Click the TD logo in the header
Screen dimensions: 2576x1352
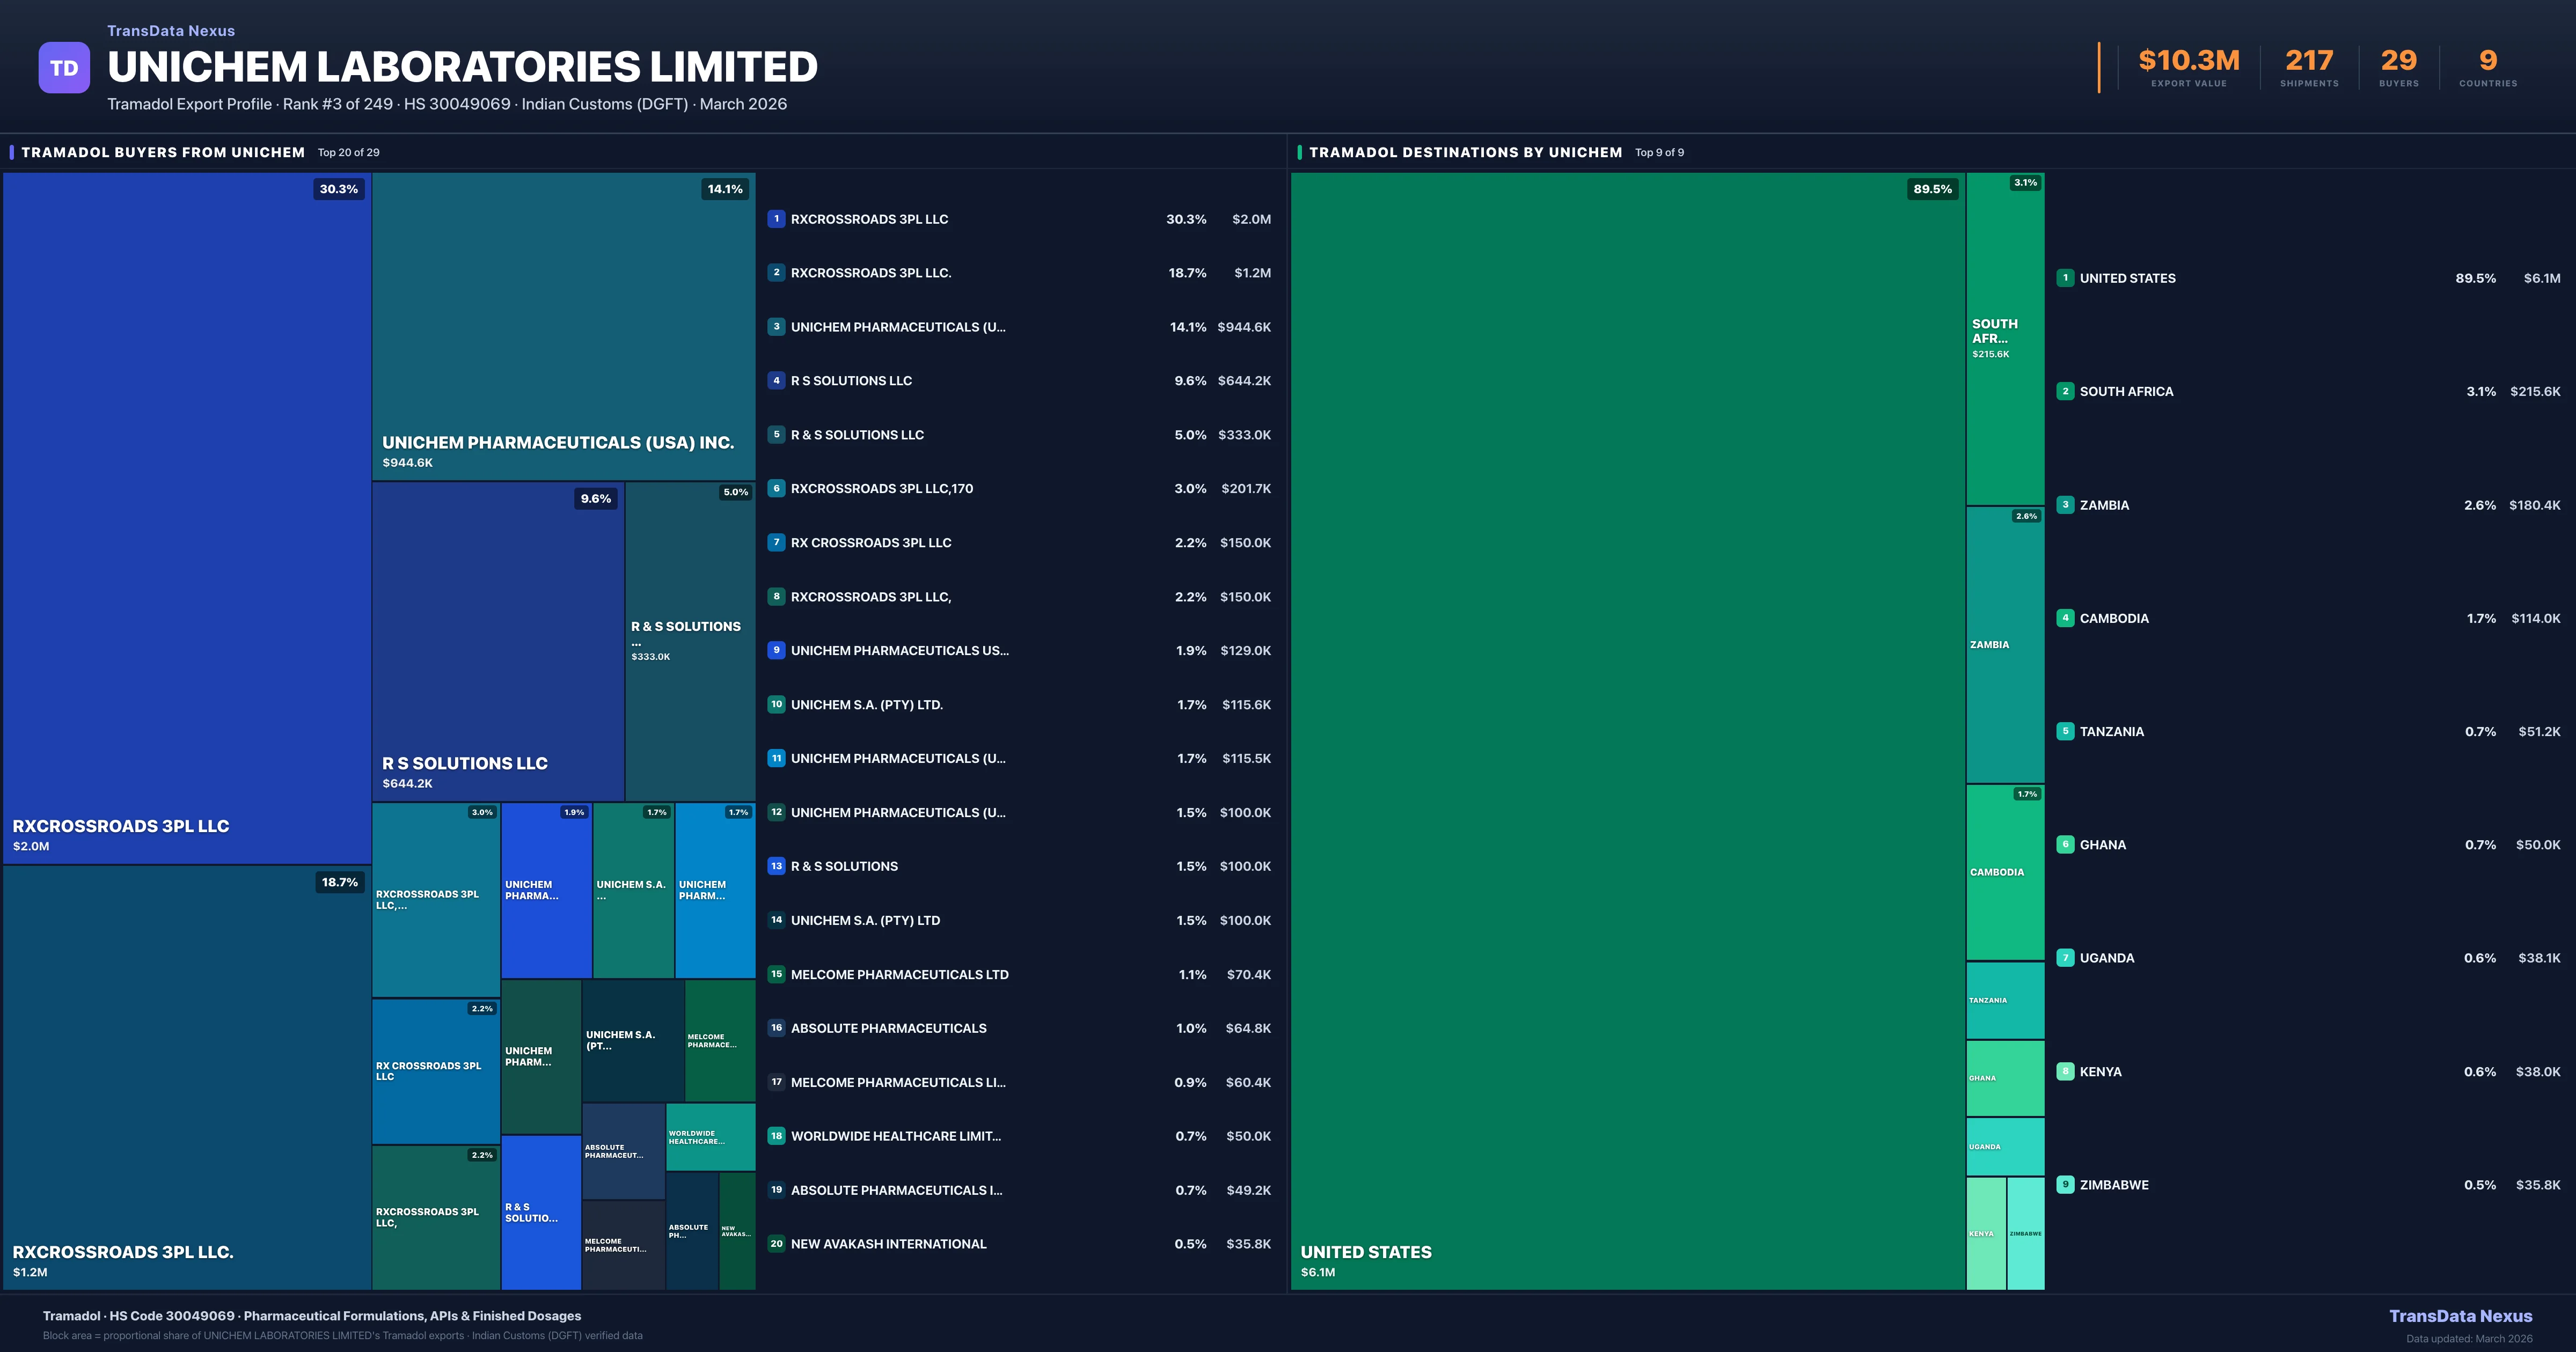point(64,67)
